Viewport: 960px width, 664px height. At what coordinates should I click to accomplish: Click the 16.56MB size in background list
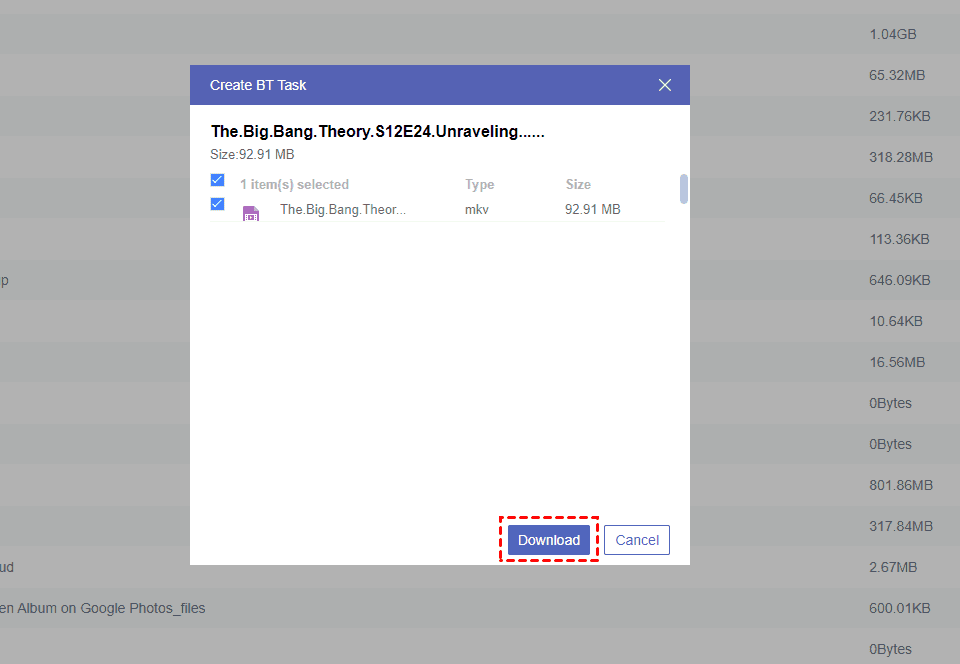(x=897, y=362)
